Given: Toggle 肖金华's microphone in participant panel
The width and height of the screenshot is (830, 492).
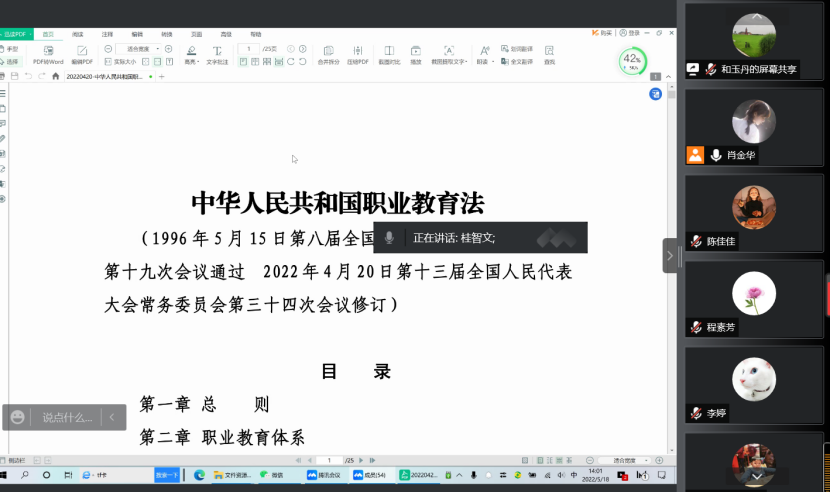Looking at the screenshot, I should coord(716,155).
